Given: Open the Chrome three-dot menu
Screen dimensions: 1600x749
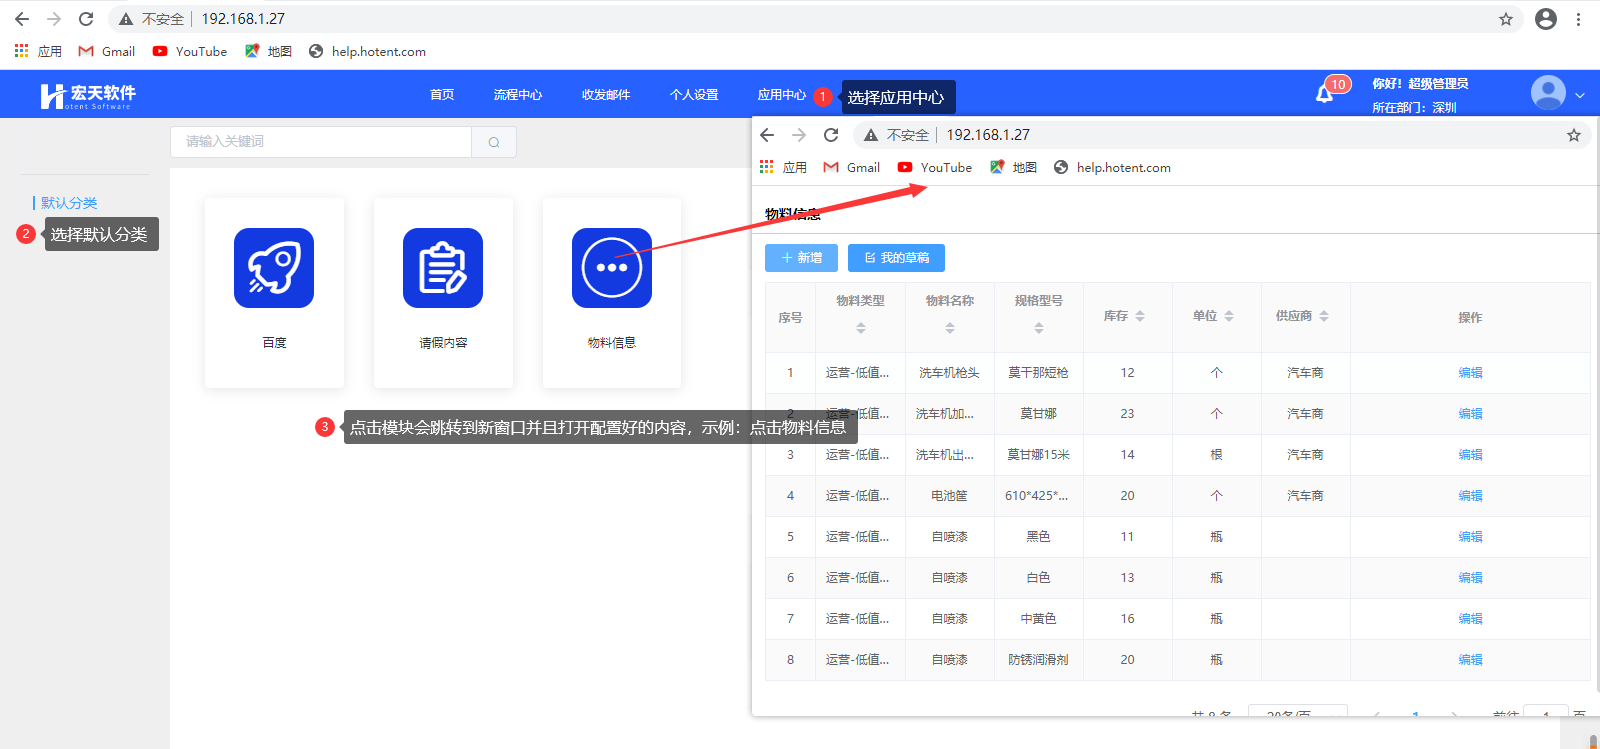Looking at the screenshot, I should pos(1578,19).
